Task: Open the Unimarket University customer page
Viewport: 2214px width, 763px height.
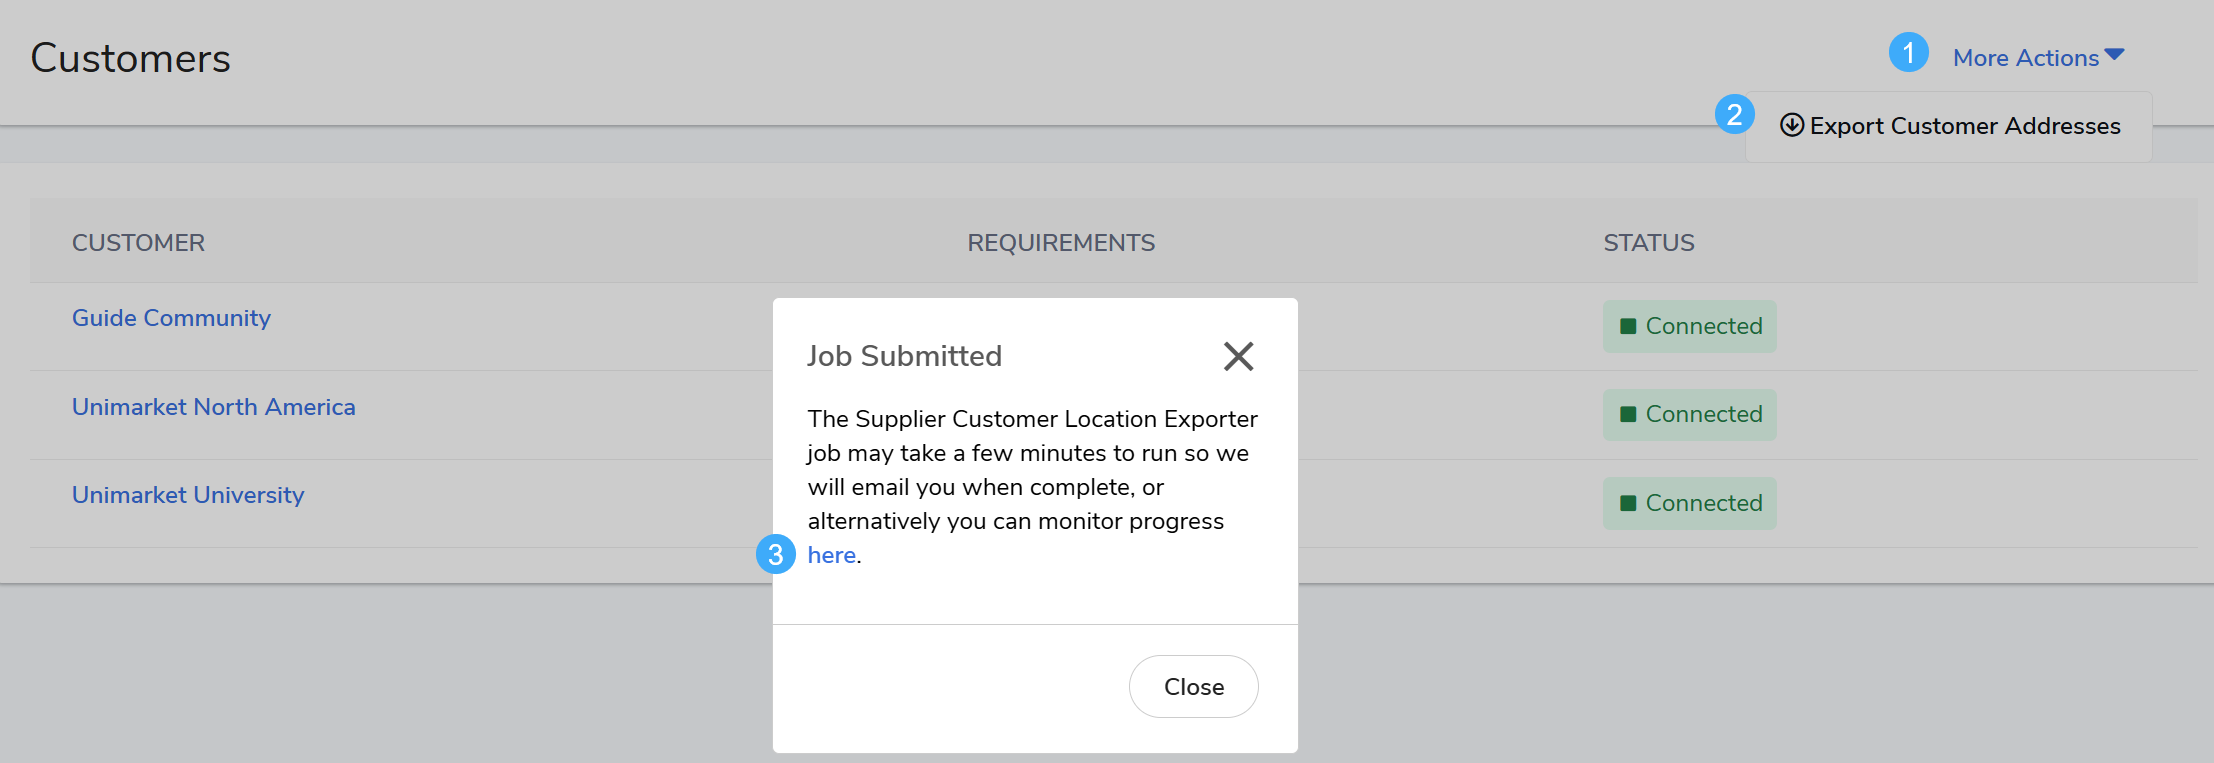Action: coord(188,495)
